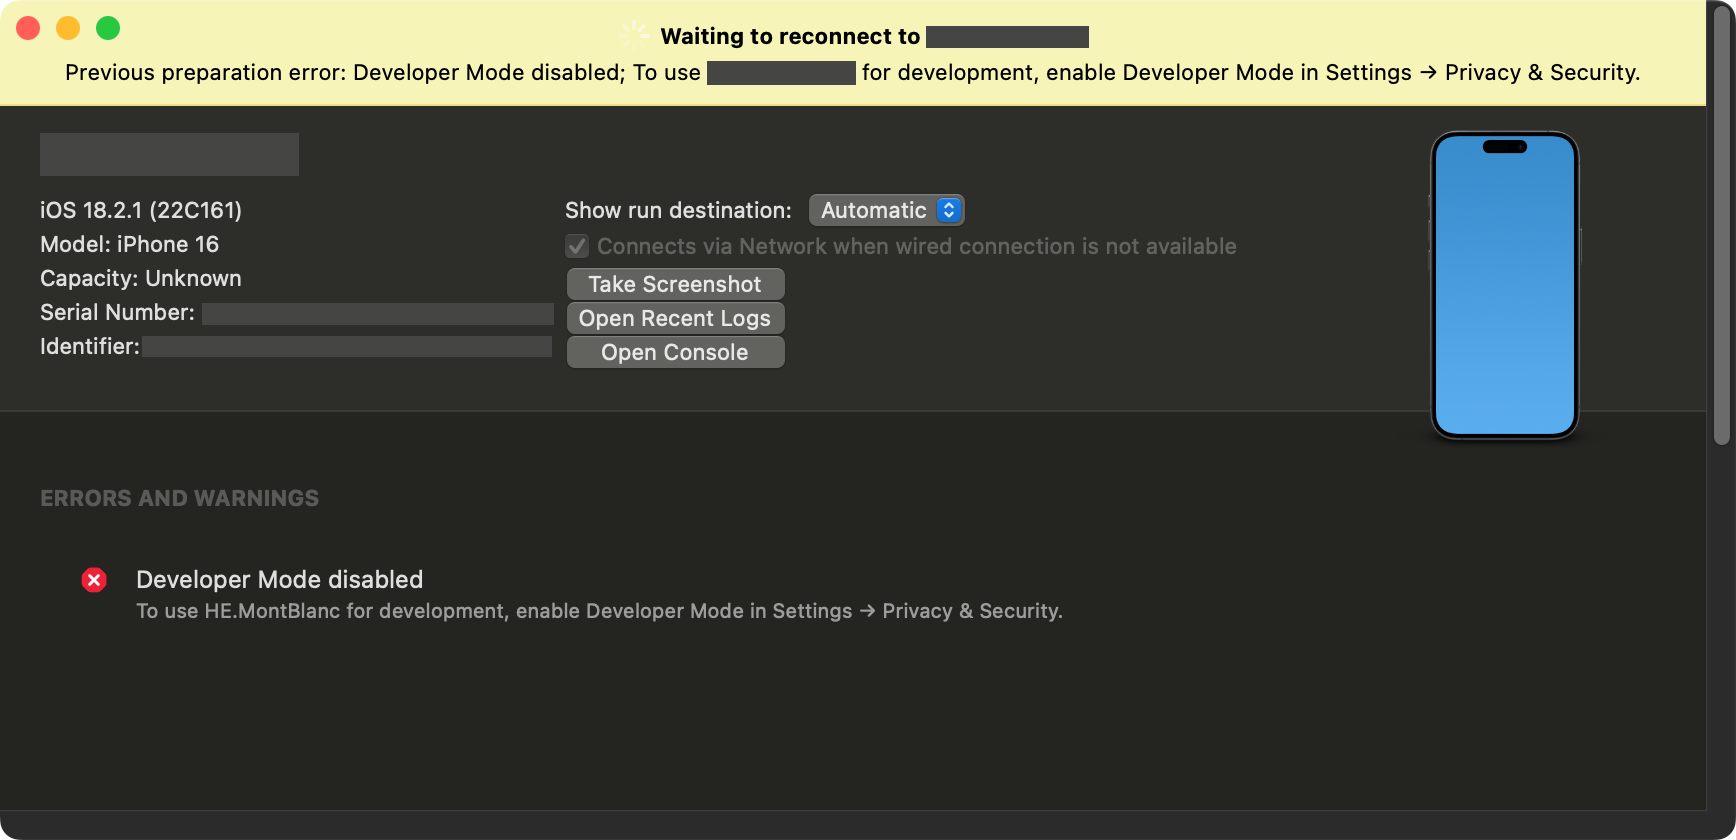The width and height of the screenshot is (1736, 840).
Task: Click the ERRORS AND WARNINGS section header
Action: point(179,498)
